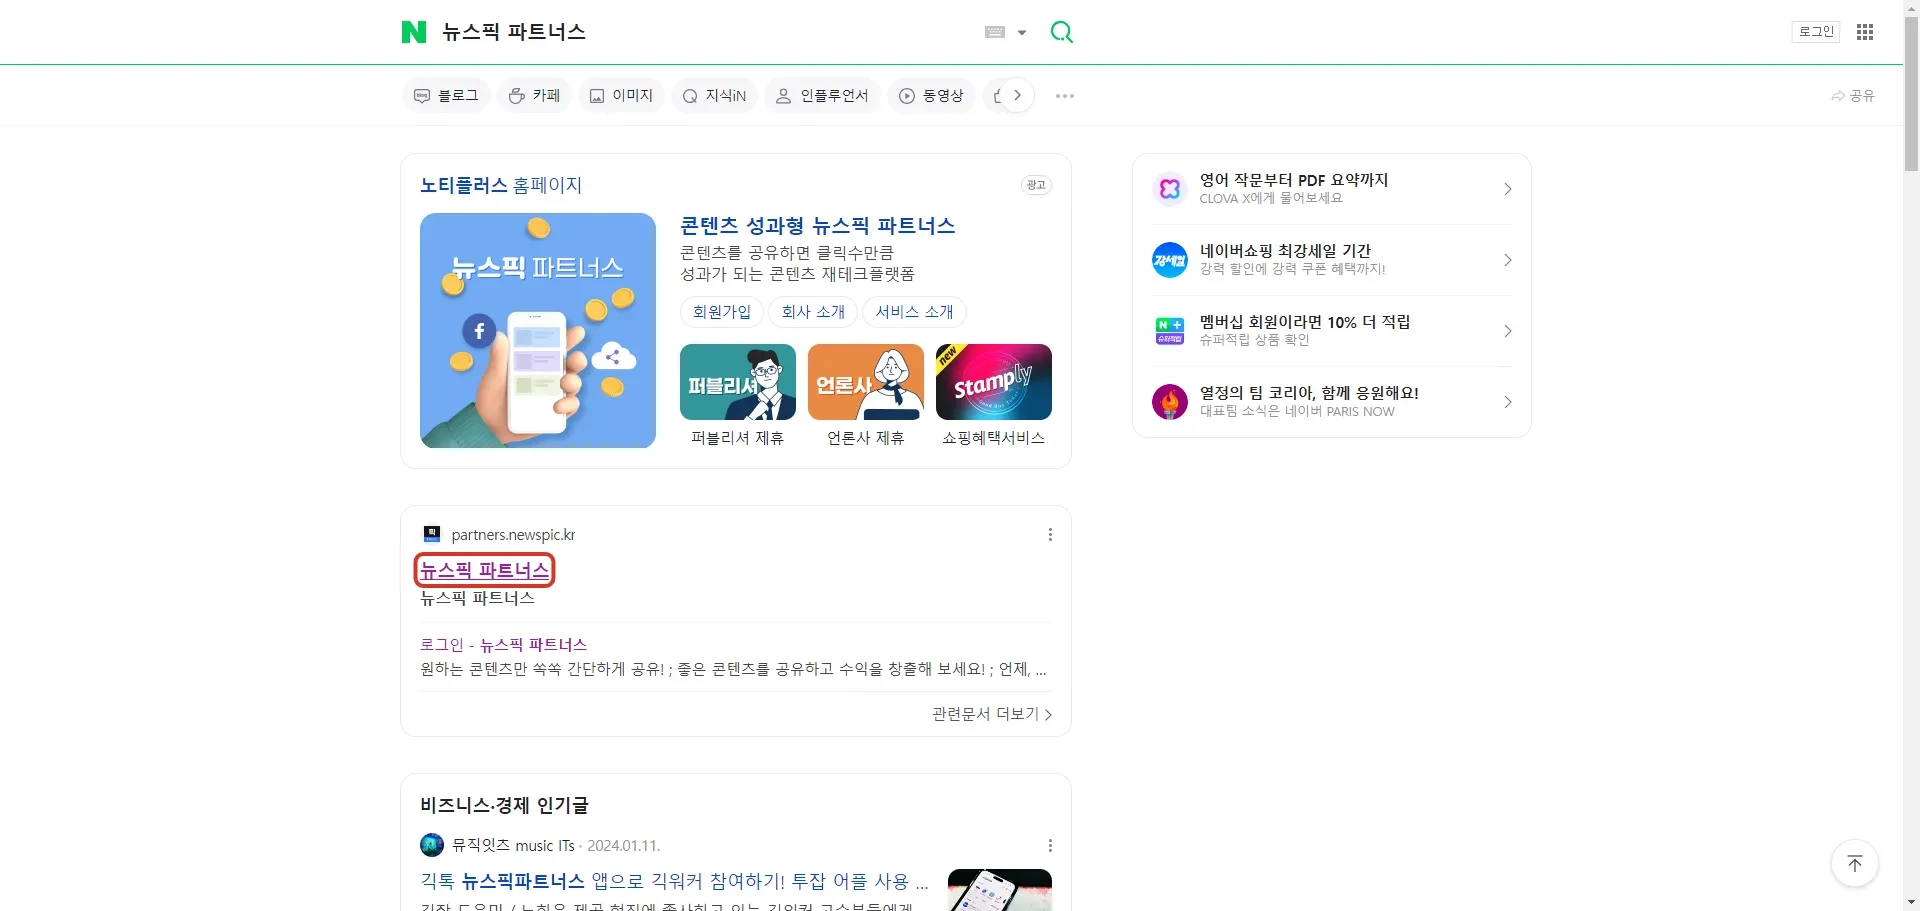Click the scroll-to-top arrow button
This screenshot has height=911, width=1920.
1855,864
